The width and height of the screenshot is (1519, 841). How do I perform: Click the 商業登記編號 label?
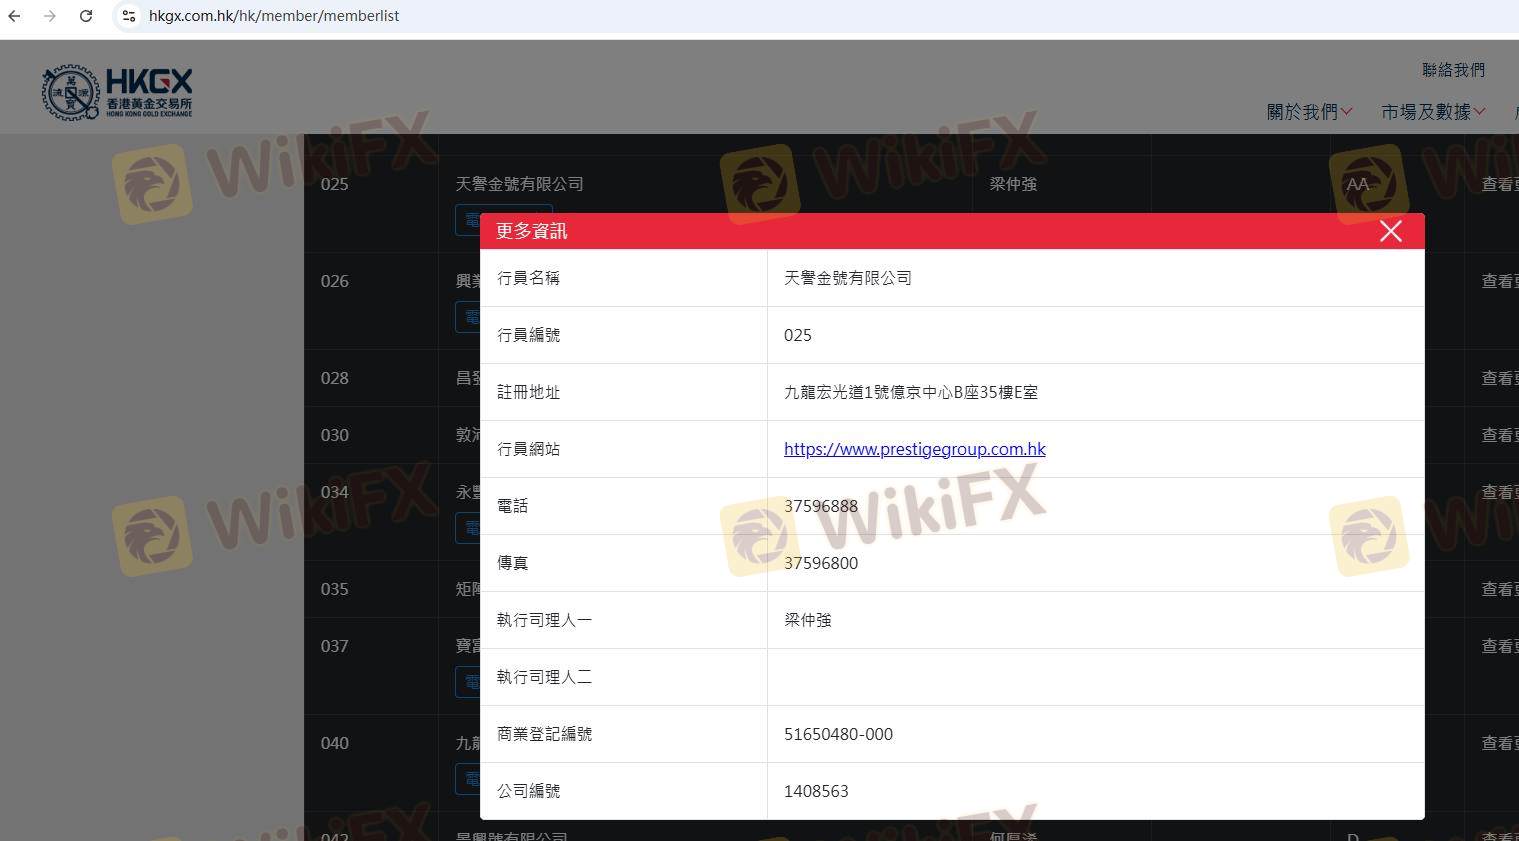point(544,734)
